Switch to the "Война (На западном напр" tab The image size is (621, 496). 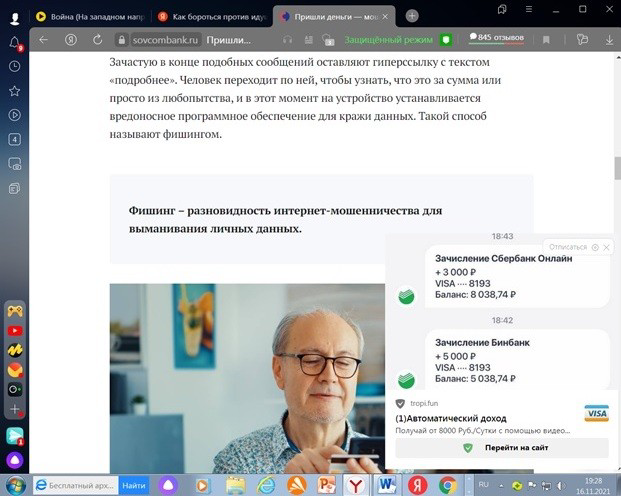(88, 16)
